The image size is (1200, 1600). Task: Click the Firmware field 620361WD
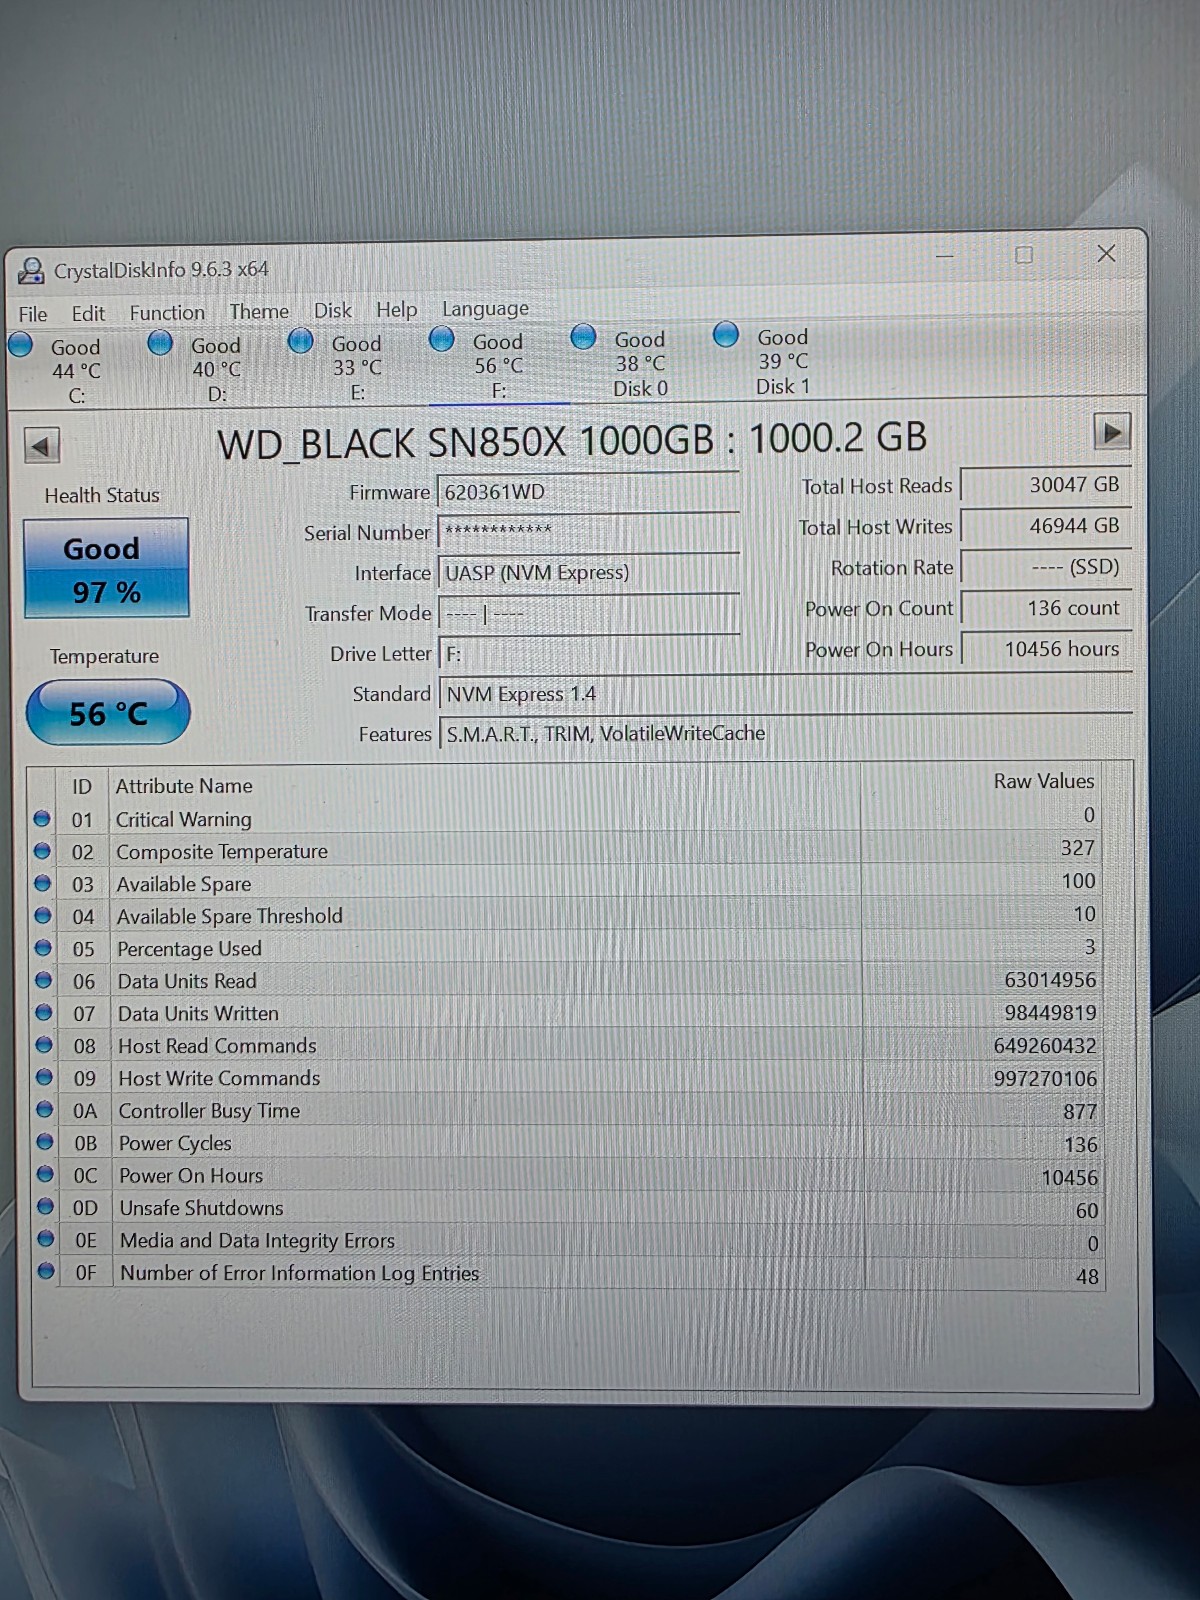tap(589, 492)
